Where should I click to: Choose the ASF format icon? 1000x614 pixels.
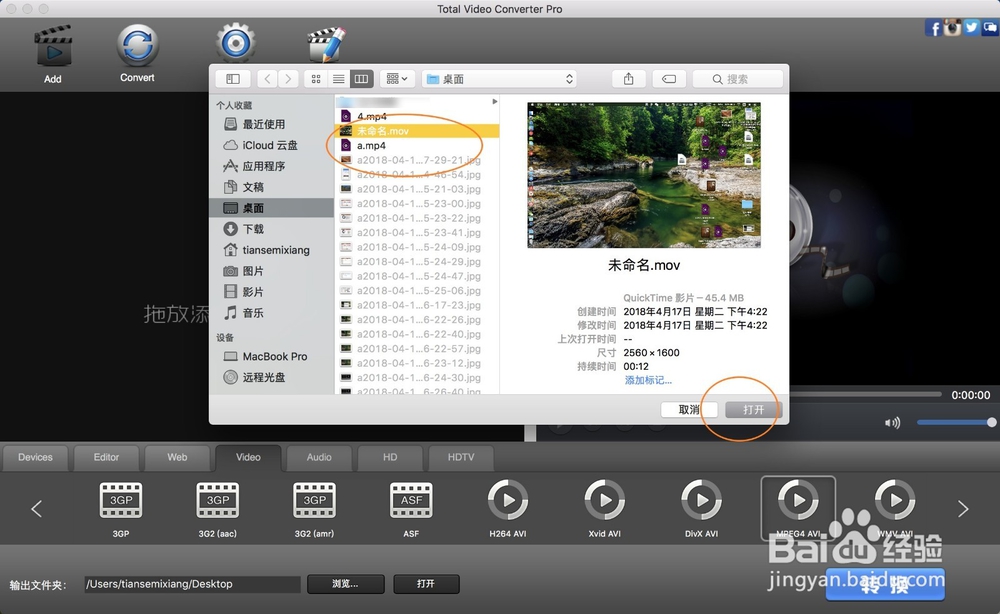(x=411, y=501)
